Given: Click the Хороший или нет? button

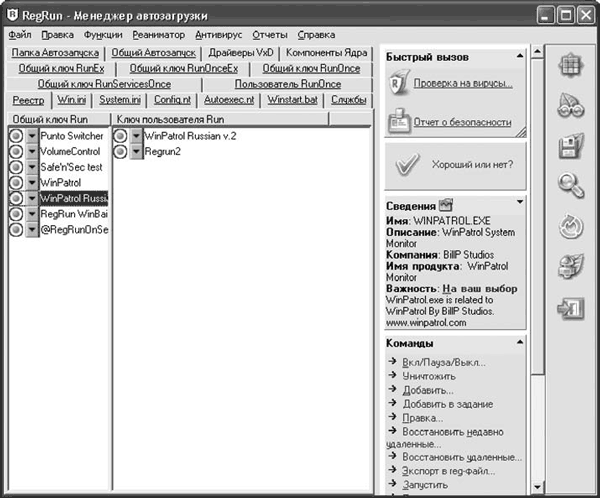Looking at the screenshot, I should coord(455,165).
